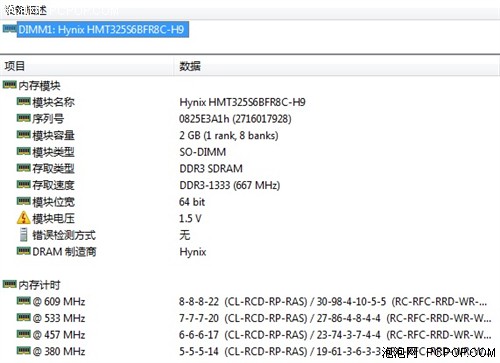This screenshot has height=363, width=500.
Task: Click the DDR3 SDRAM value
Action: pyautogui.click(x=211, y=169)
